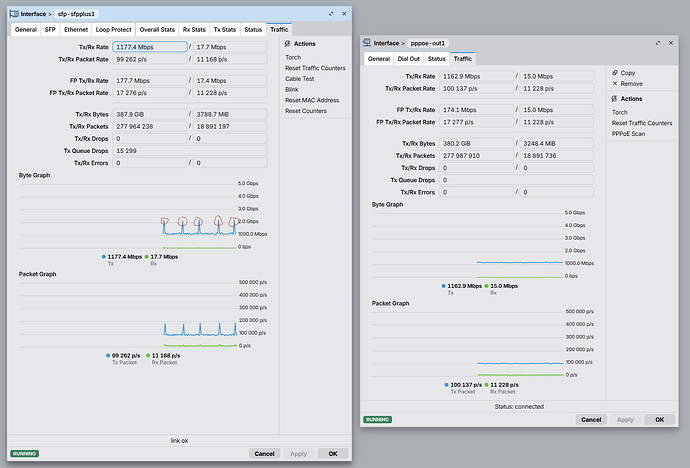The width and height of the screenshot is (690, 468).
Task: Click the Copy icon in pppoe-out1 window
Action: pyautogui.click(x=614, y=73)
